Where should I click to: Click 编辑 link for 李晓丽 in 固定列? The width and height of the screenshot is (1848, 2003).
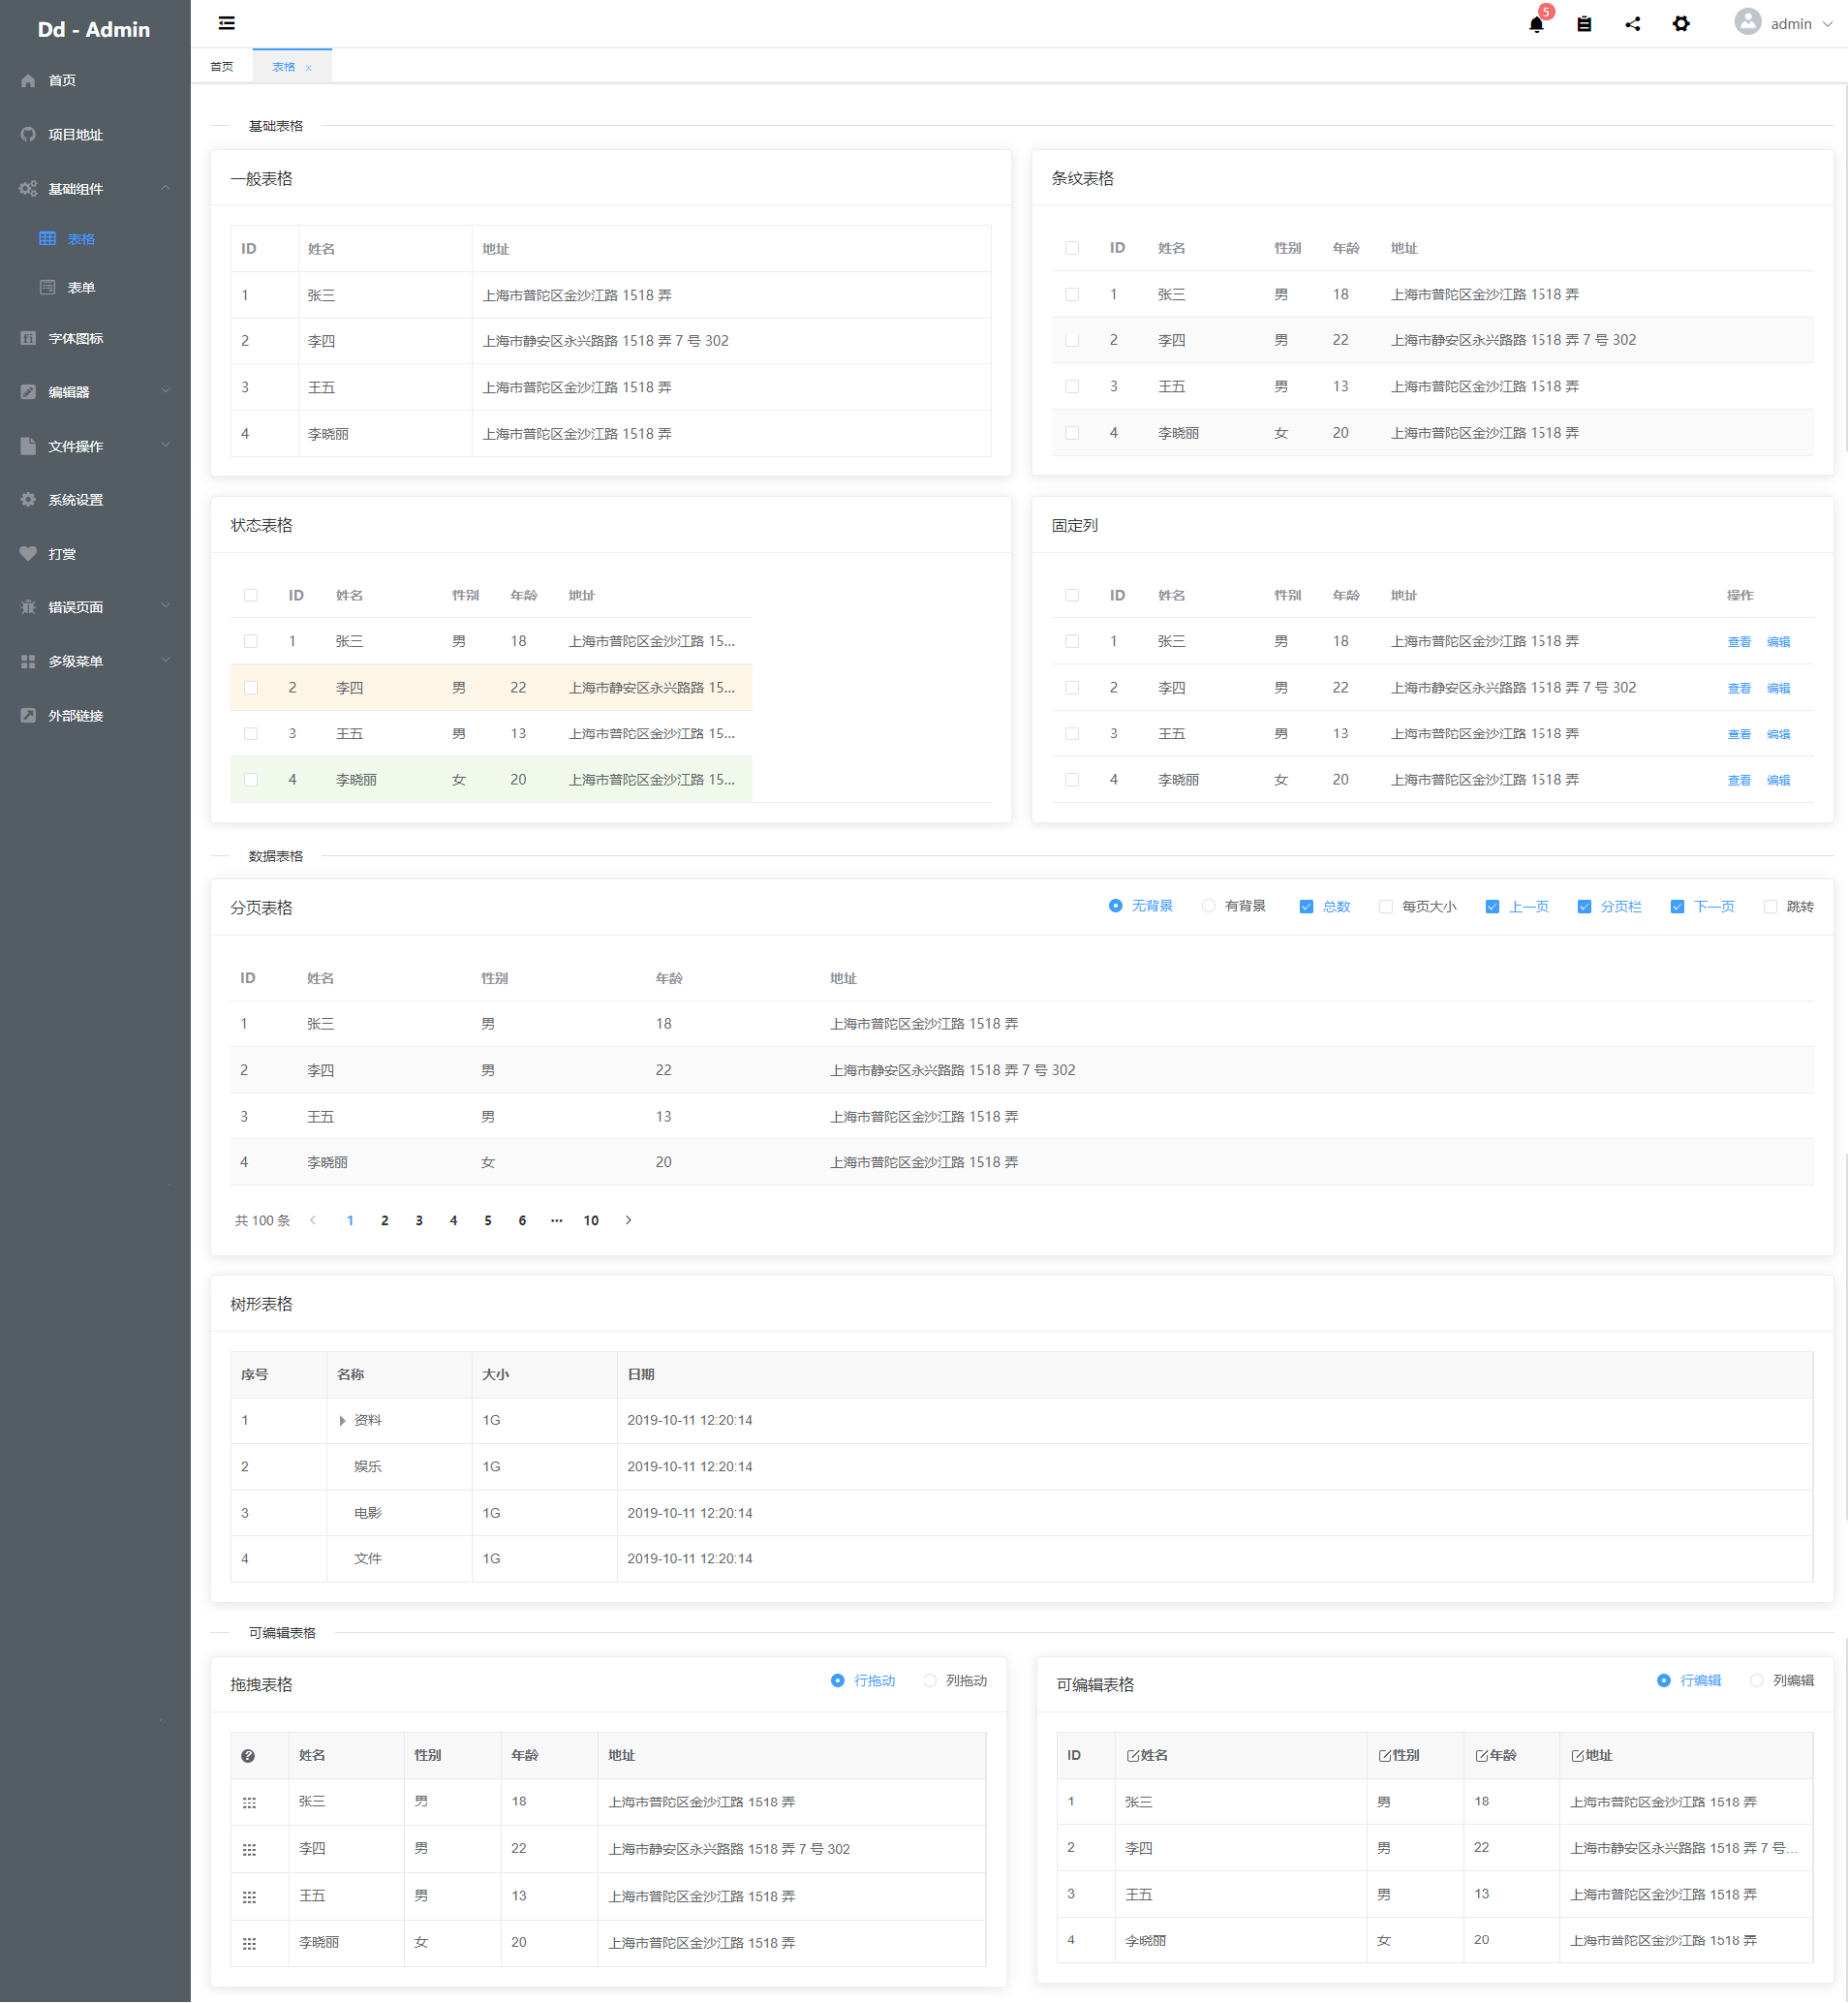coord(1778,781)
